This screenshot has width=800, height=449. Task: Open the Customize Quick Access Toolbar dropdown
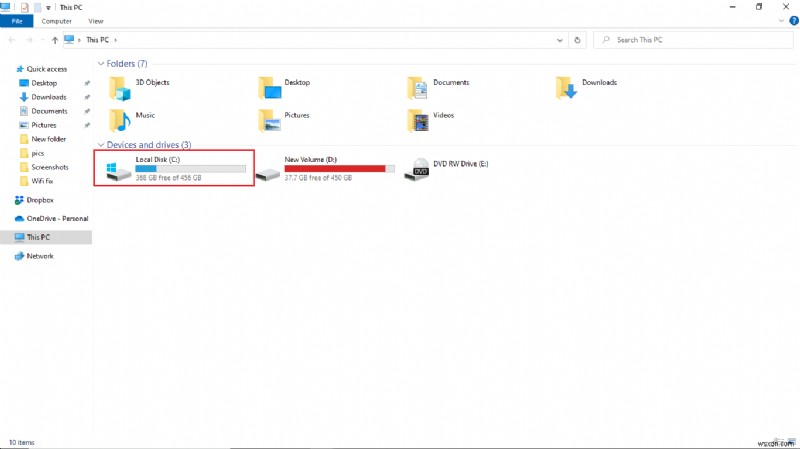[48, 8]
